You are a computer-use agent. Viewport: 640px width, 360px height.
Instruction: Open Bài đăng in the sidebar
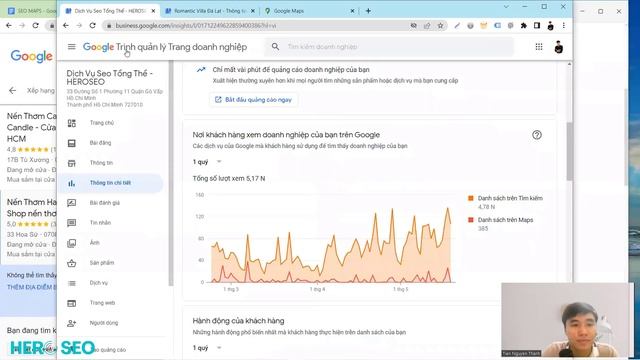pos(100,143)
